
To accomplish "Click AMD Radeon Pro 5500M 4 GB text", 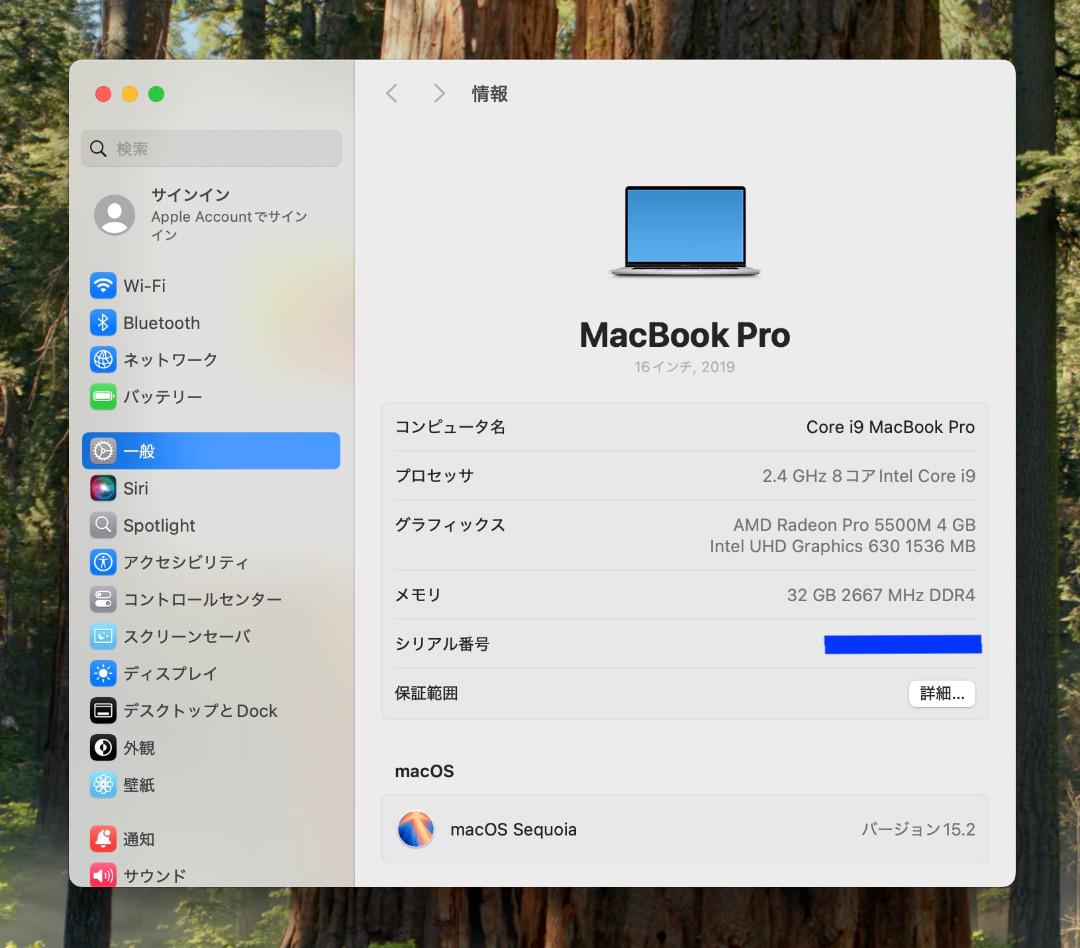I will click(854, 525).
